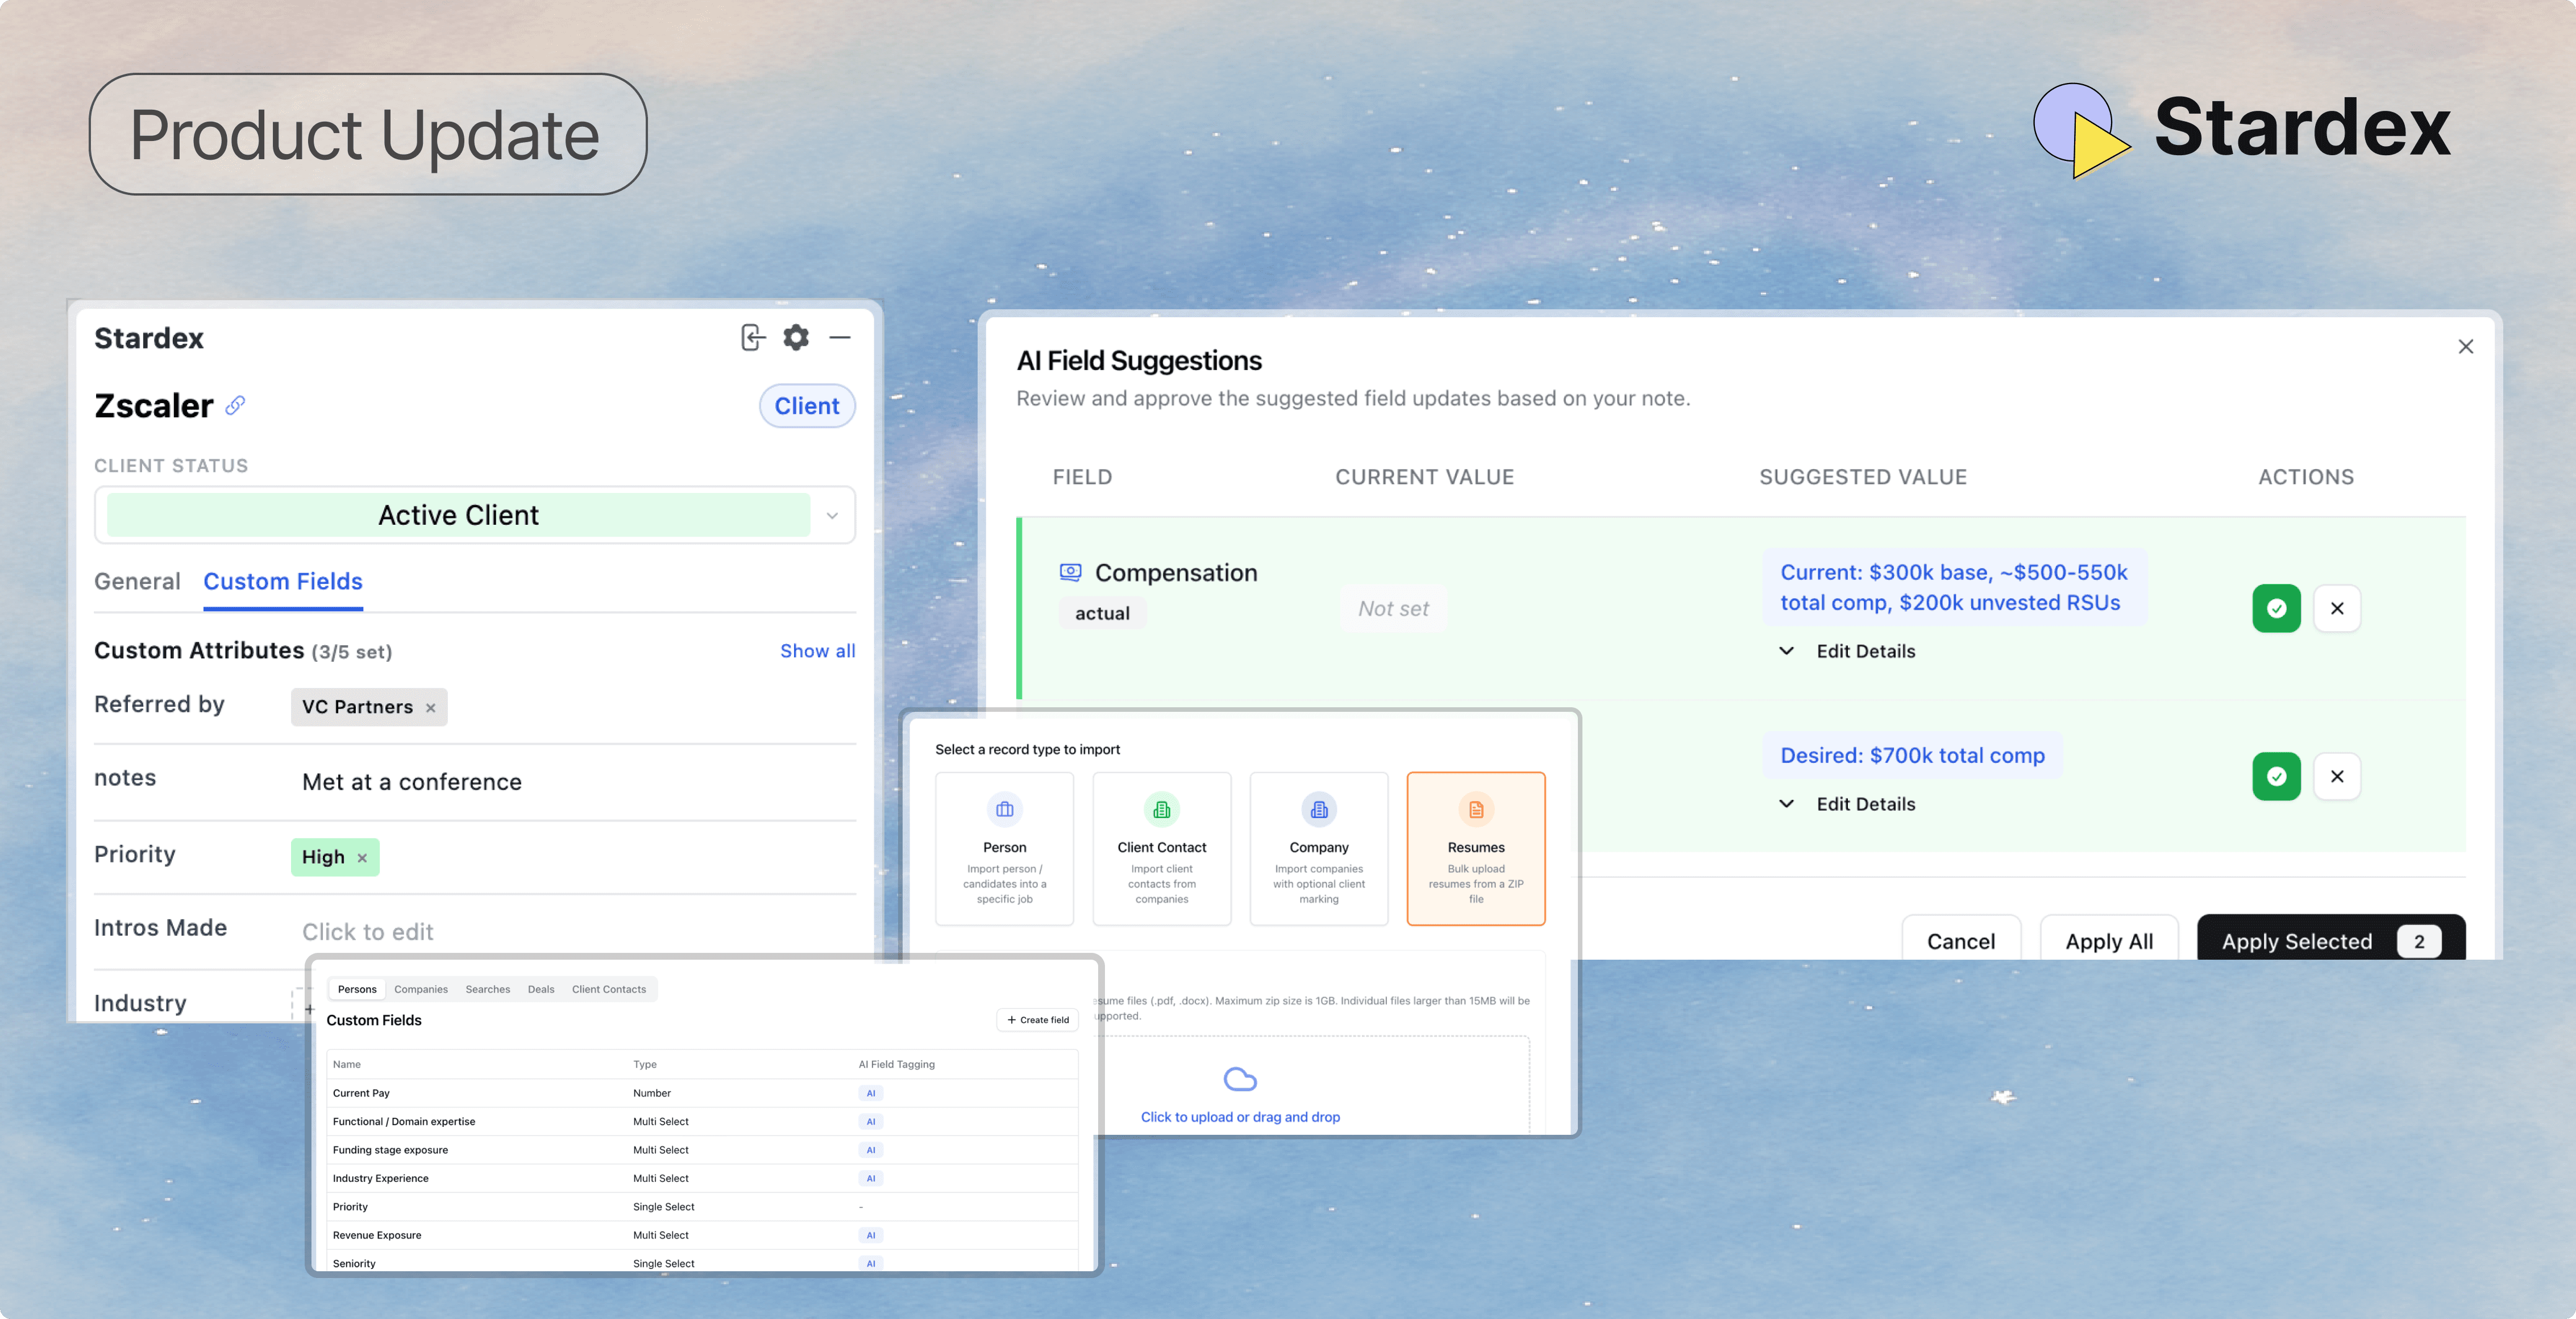2576x1319 pixels.
Task: Click the Intros Made edit field
Action: pyautogui.click(x=367, y=931)
